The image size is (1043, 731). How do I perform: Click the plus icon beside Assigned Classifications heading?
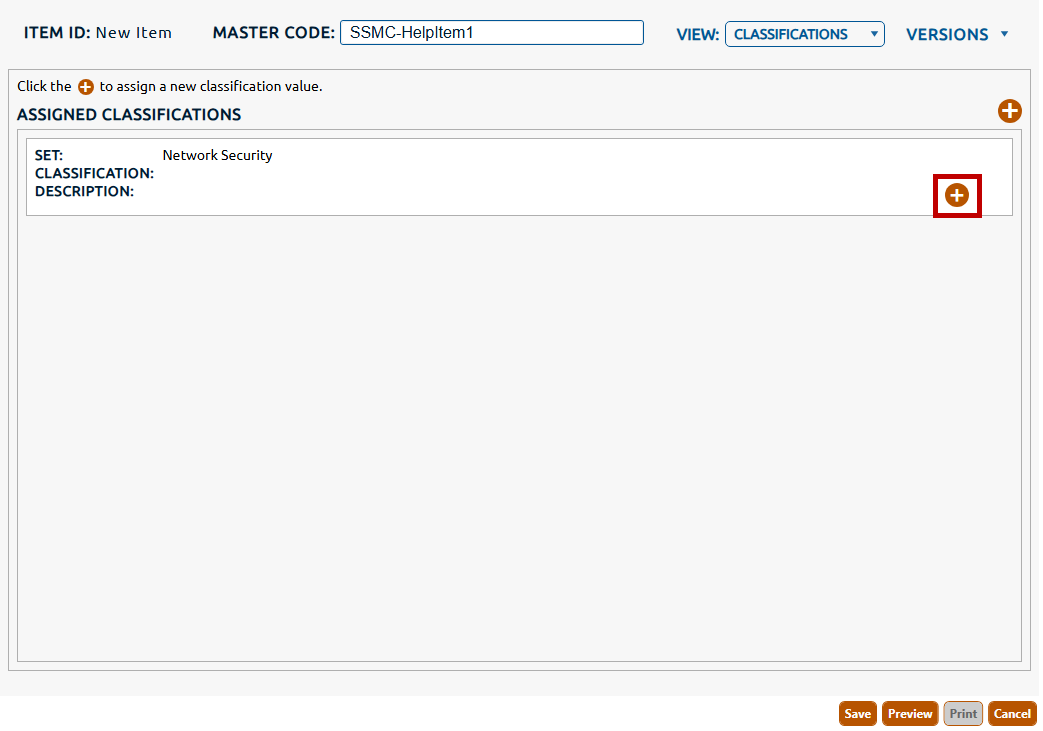pos(1009,111)
